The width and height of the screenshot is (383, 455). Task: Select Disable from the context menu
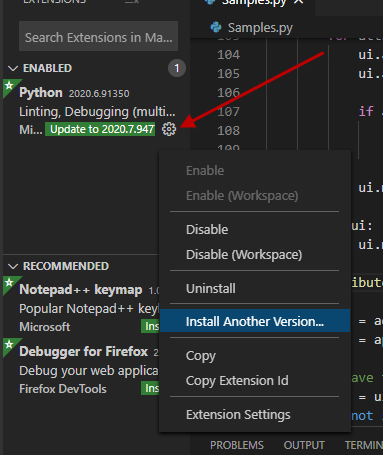[x=255, y=230]
